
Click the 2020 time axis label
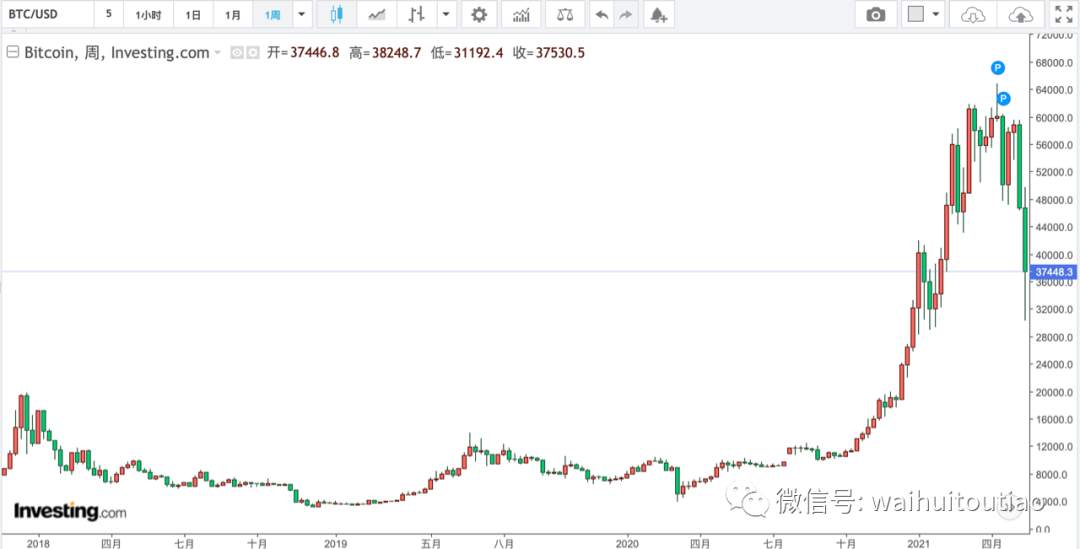pyautogui.click(x=628, y=541)
